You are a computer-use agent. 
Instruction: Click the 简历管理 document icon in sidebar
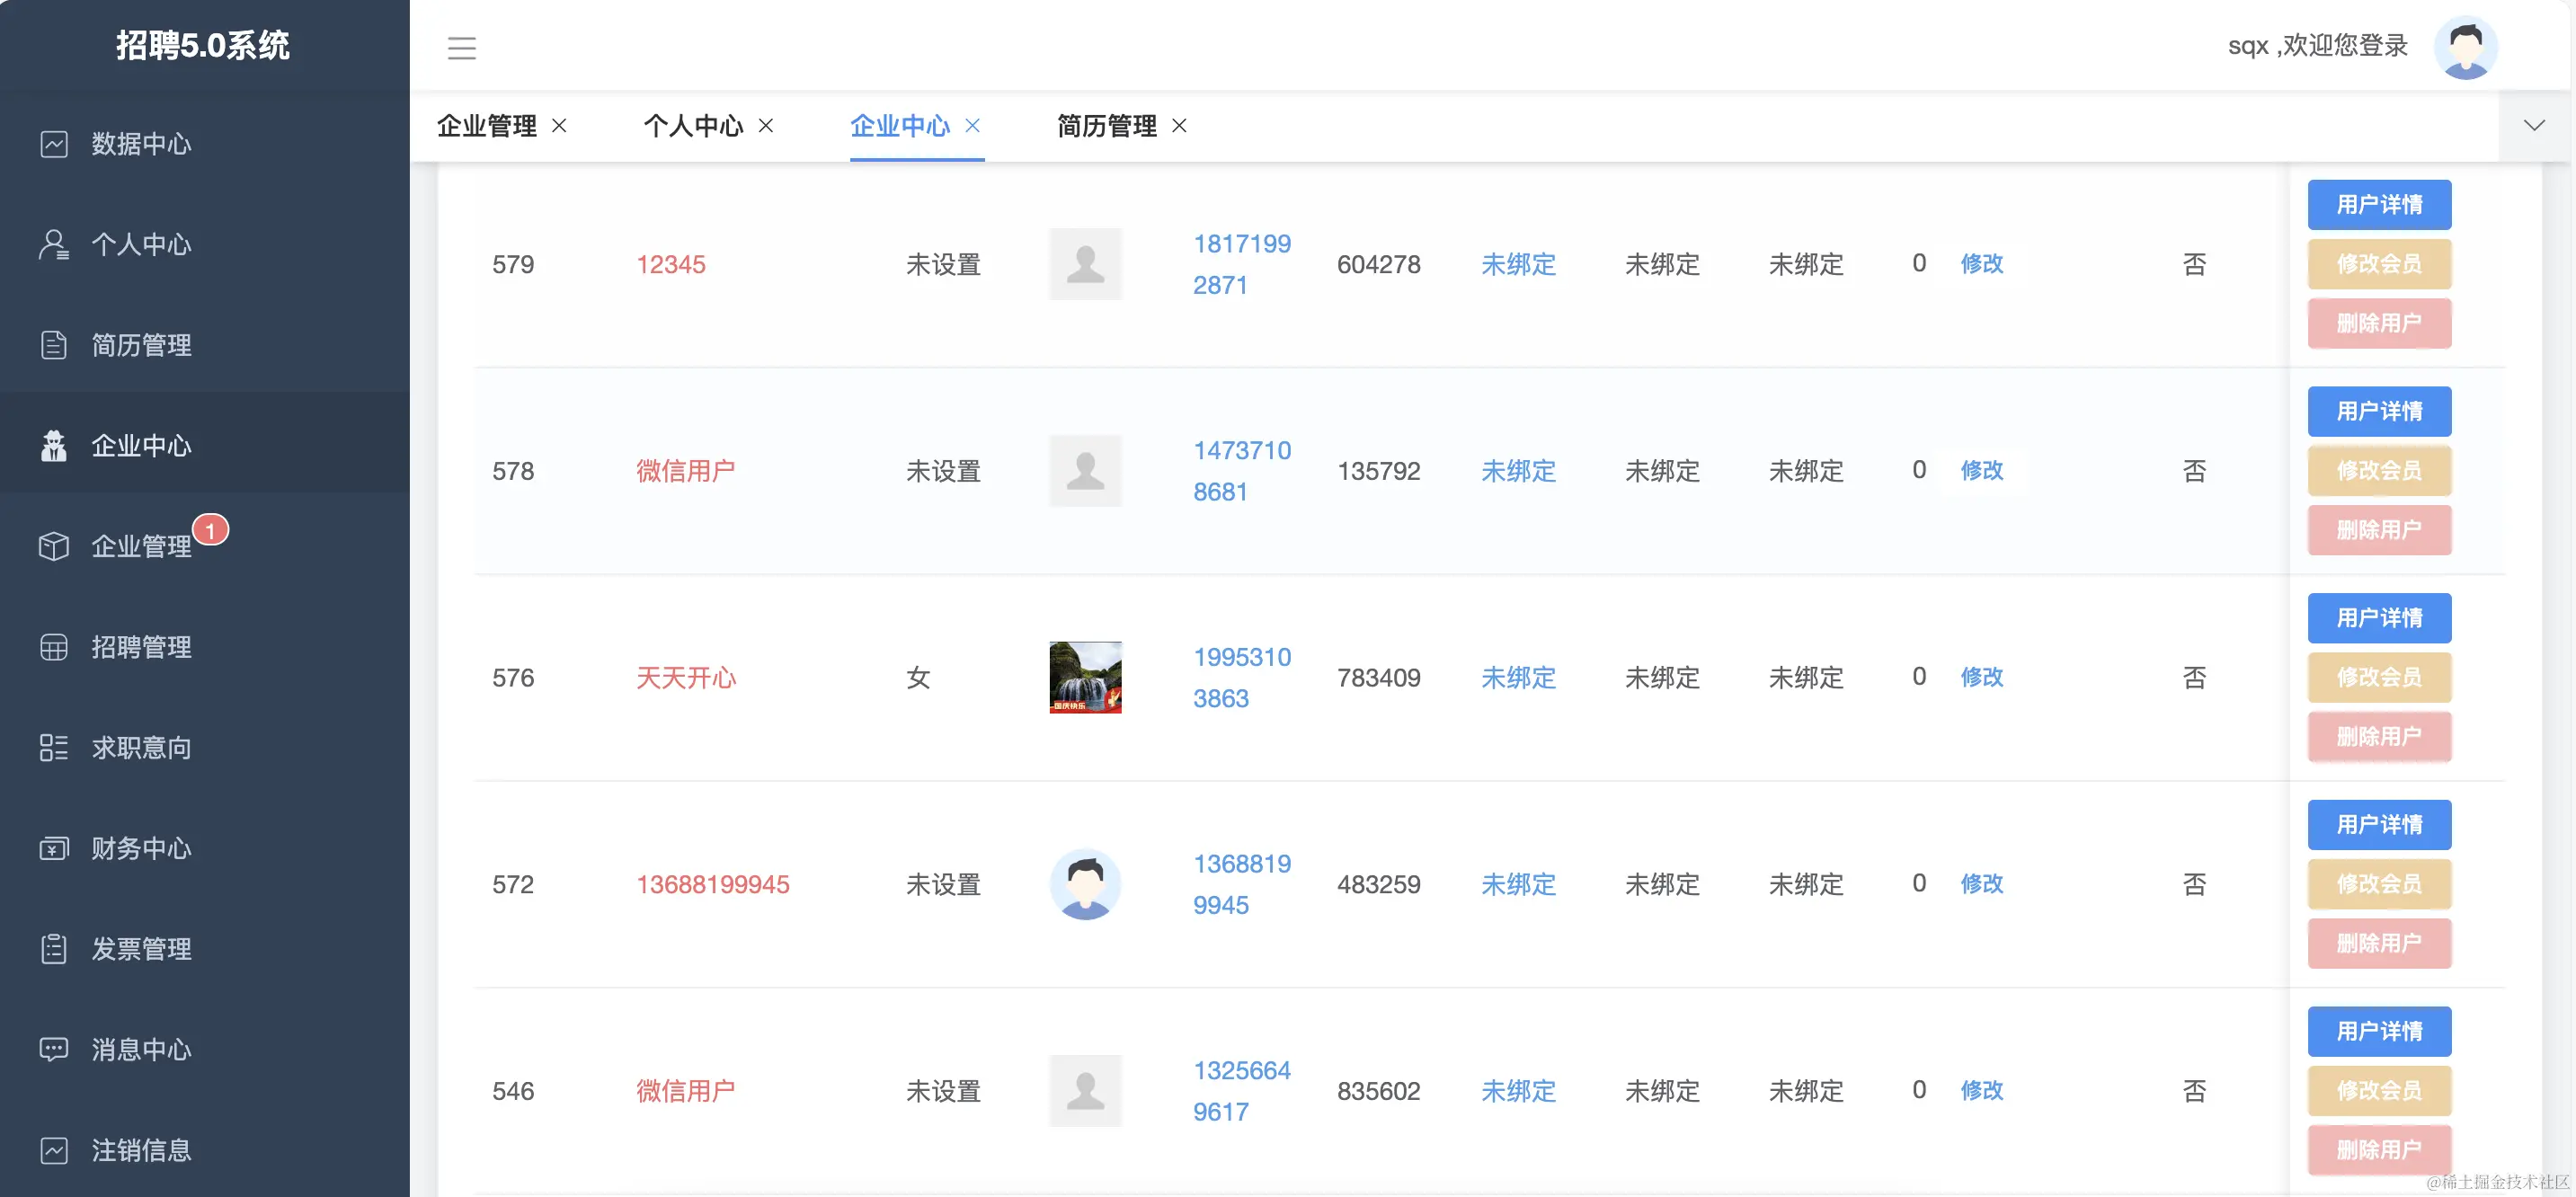coord(54,345)
